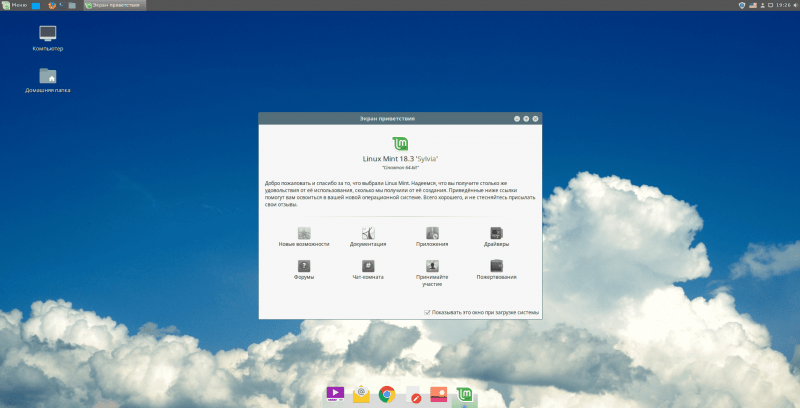
Task: Click the user account icon in tray
Action: click(762, 5)
